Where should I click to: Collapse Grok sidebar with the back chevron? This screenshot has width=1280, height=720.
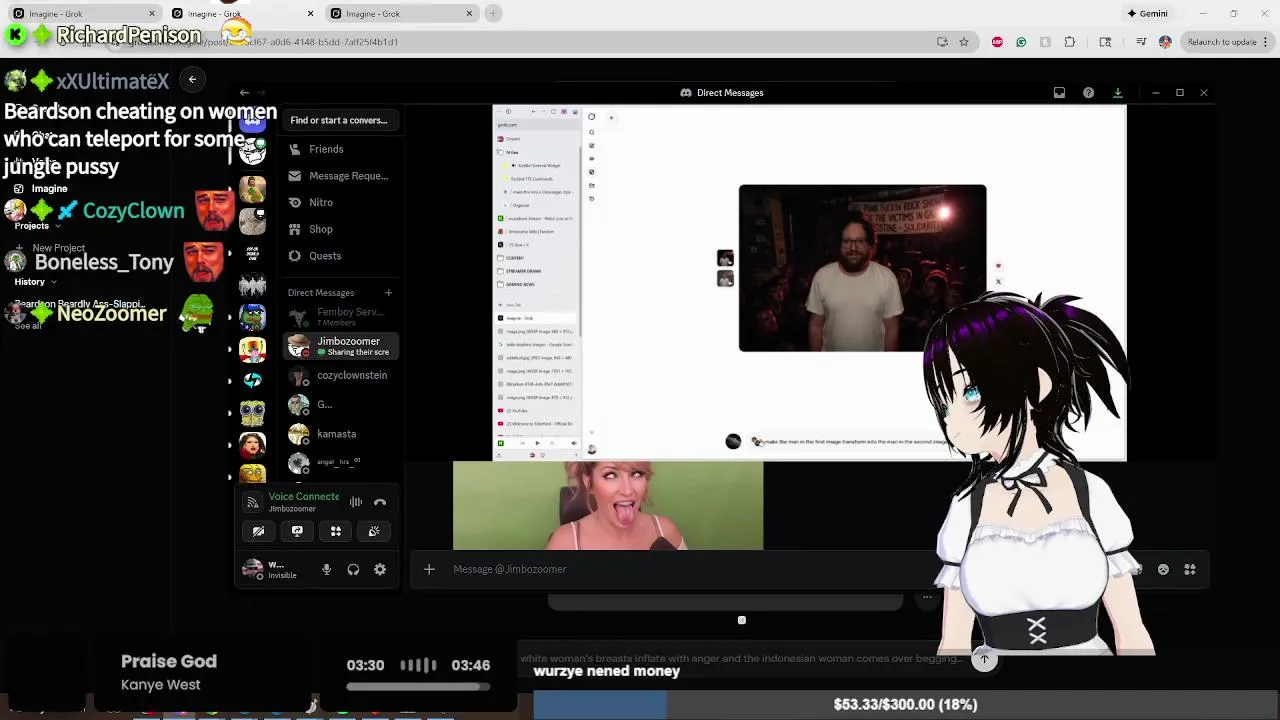click(x=192, y=79)
